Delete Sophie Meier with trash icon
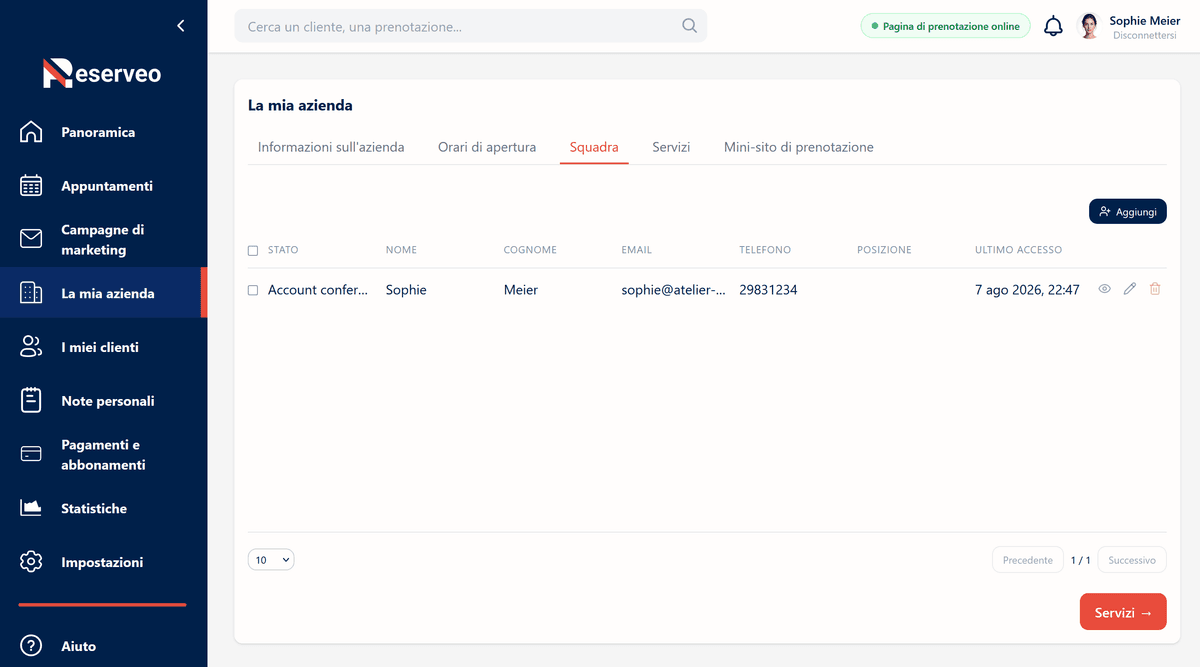1200x667 pixels. click(1155, 289)
